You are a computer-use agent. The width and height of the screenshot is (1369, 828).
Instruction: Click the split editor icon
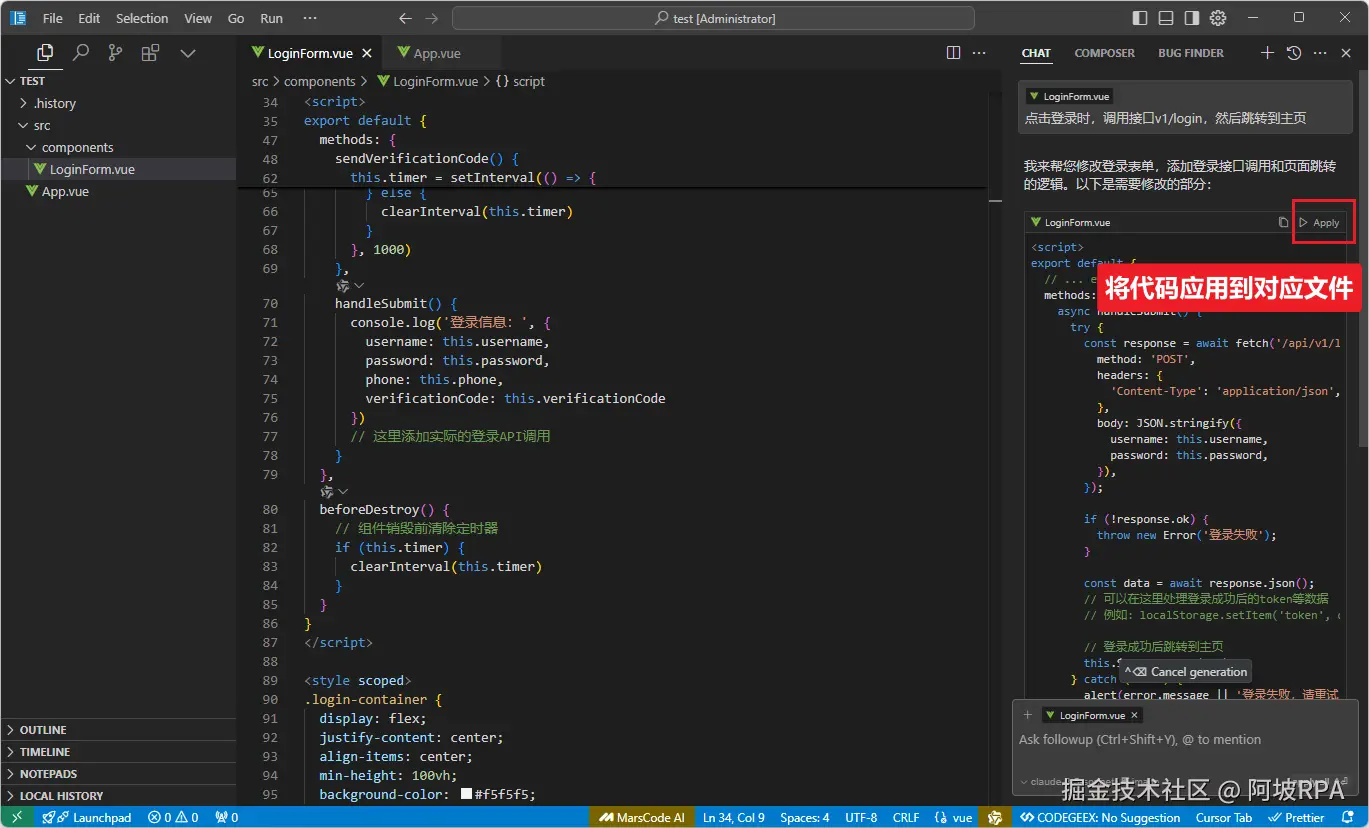[x=953, y=53]
